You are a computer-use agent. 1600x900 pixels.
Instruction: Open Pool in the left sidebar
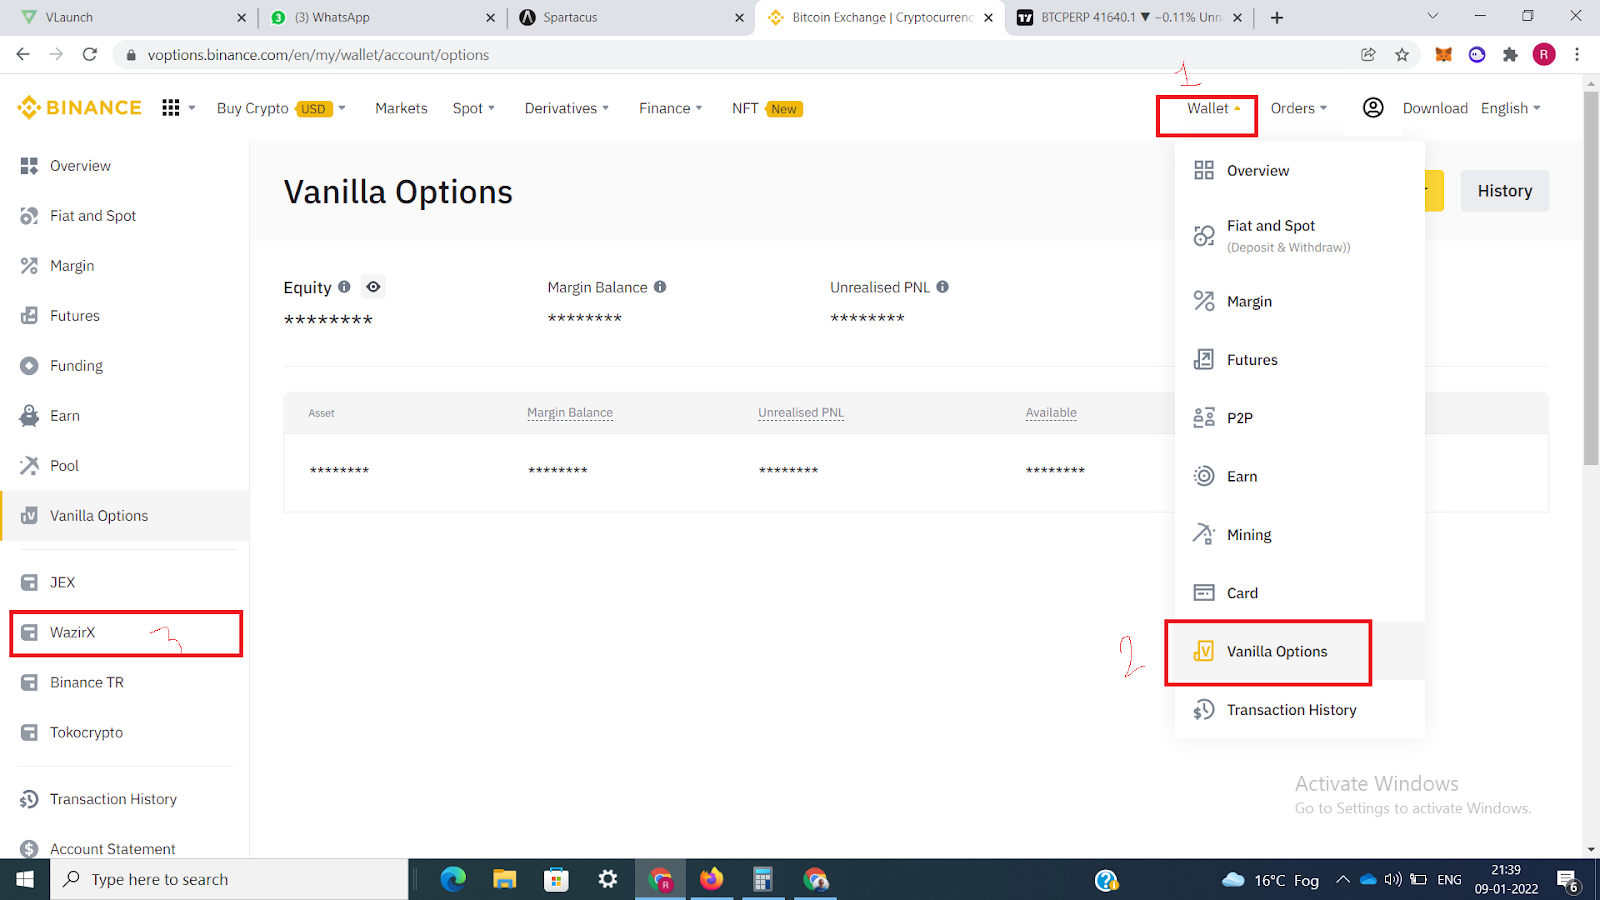click(125, 466)
